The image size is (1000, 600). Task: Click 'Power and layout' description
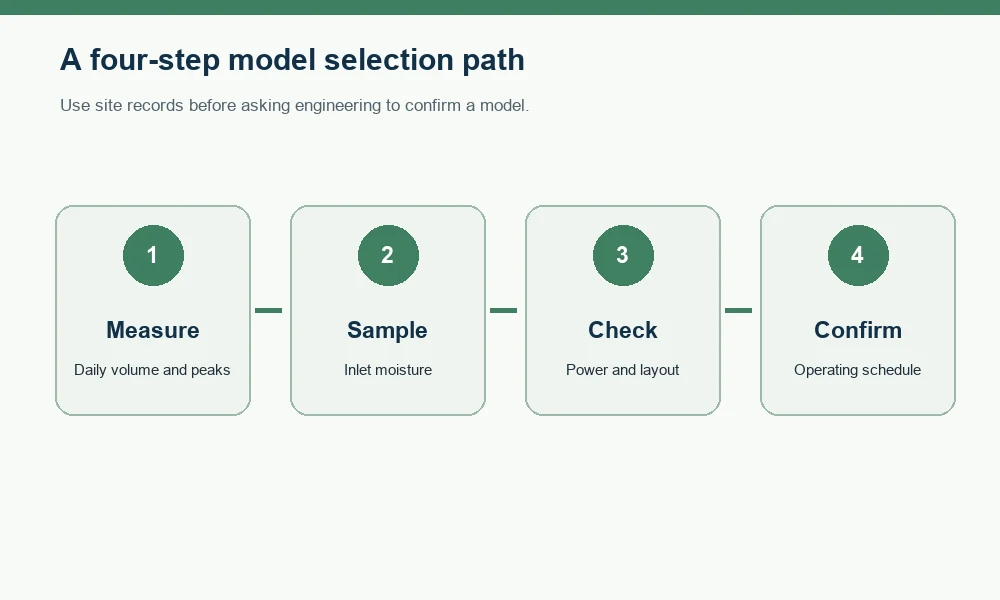623,370
